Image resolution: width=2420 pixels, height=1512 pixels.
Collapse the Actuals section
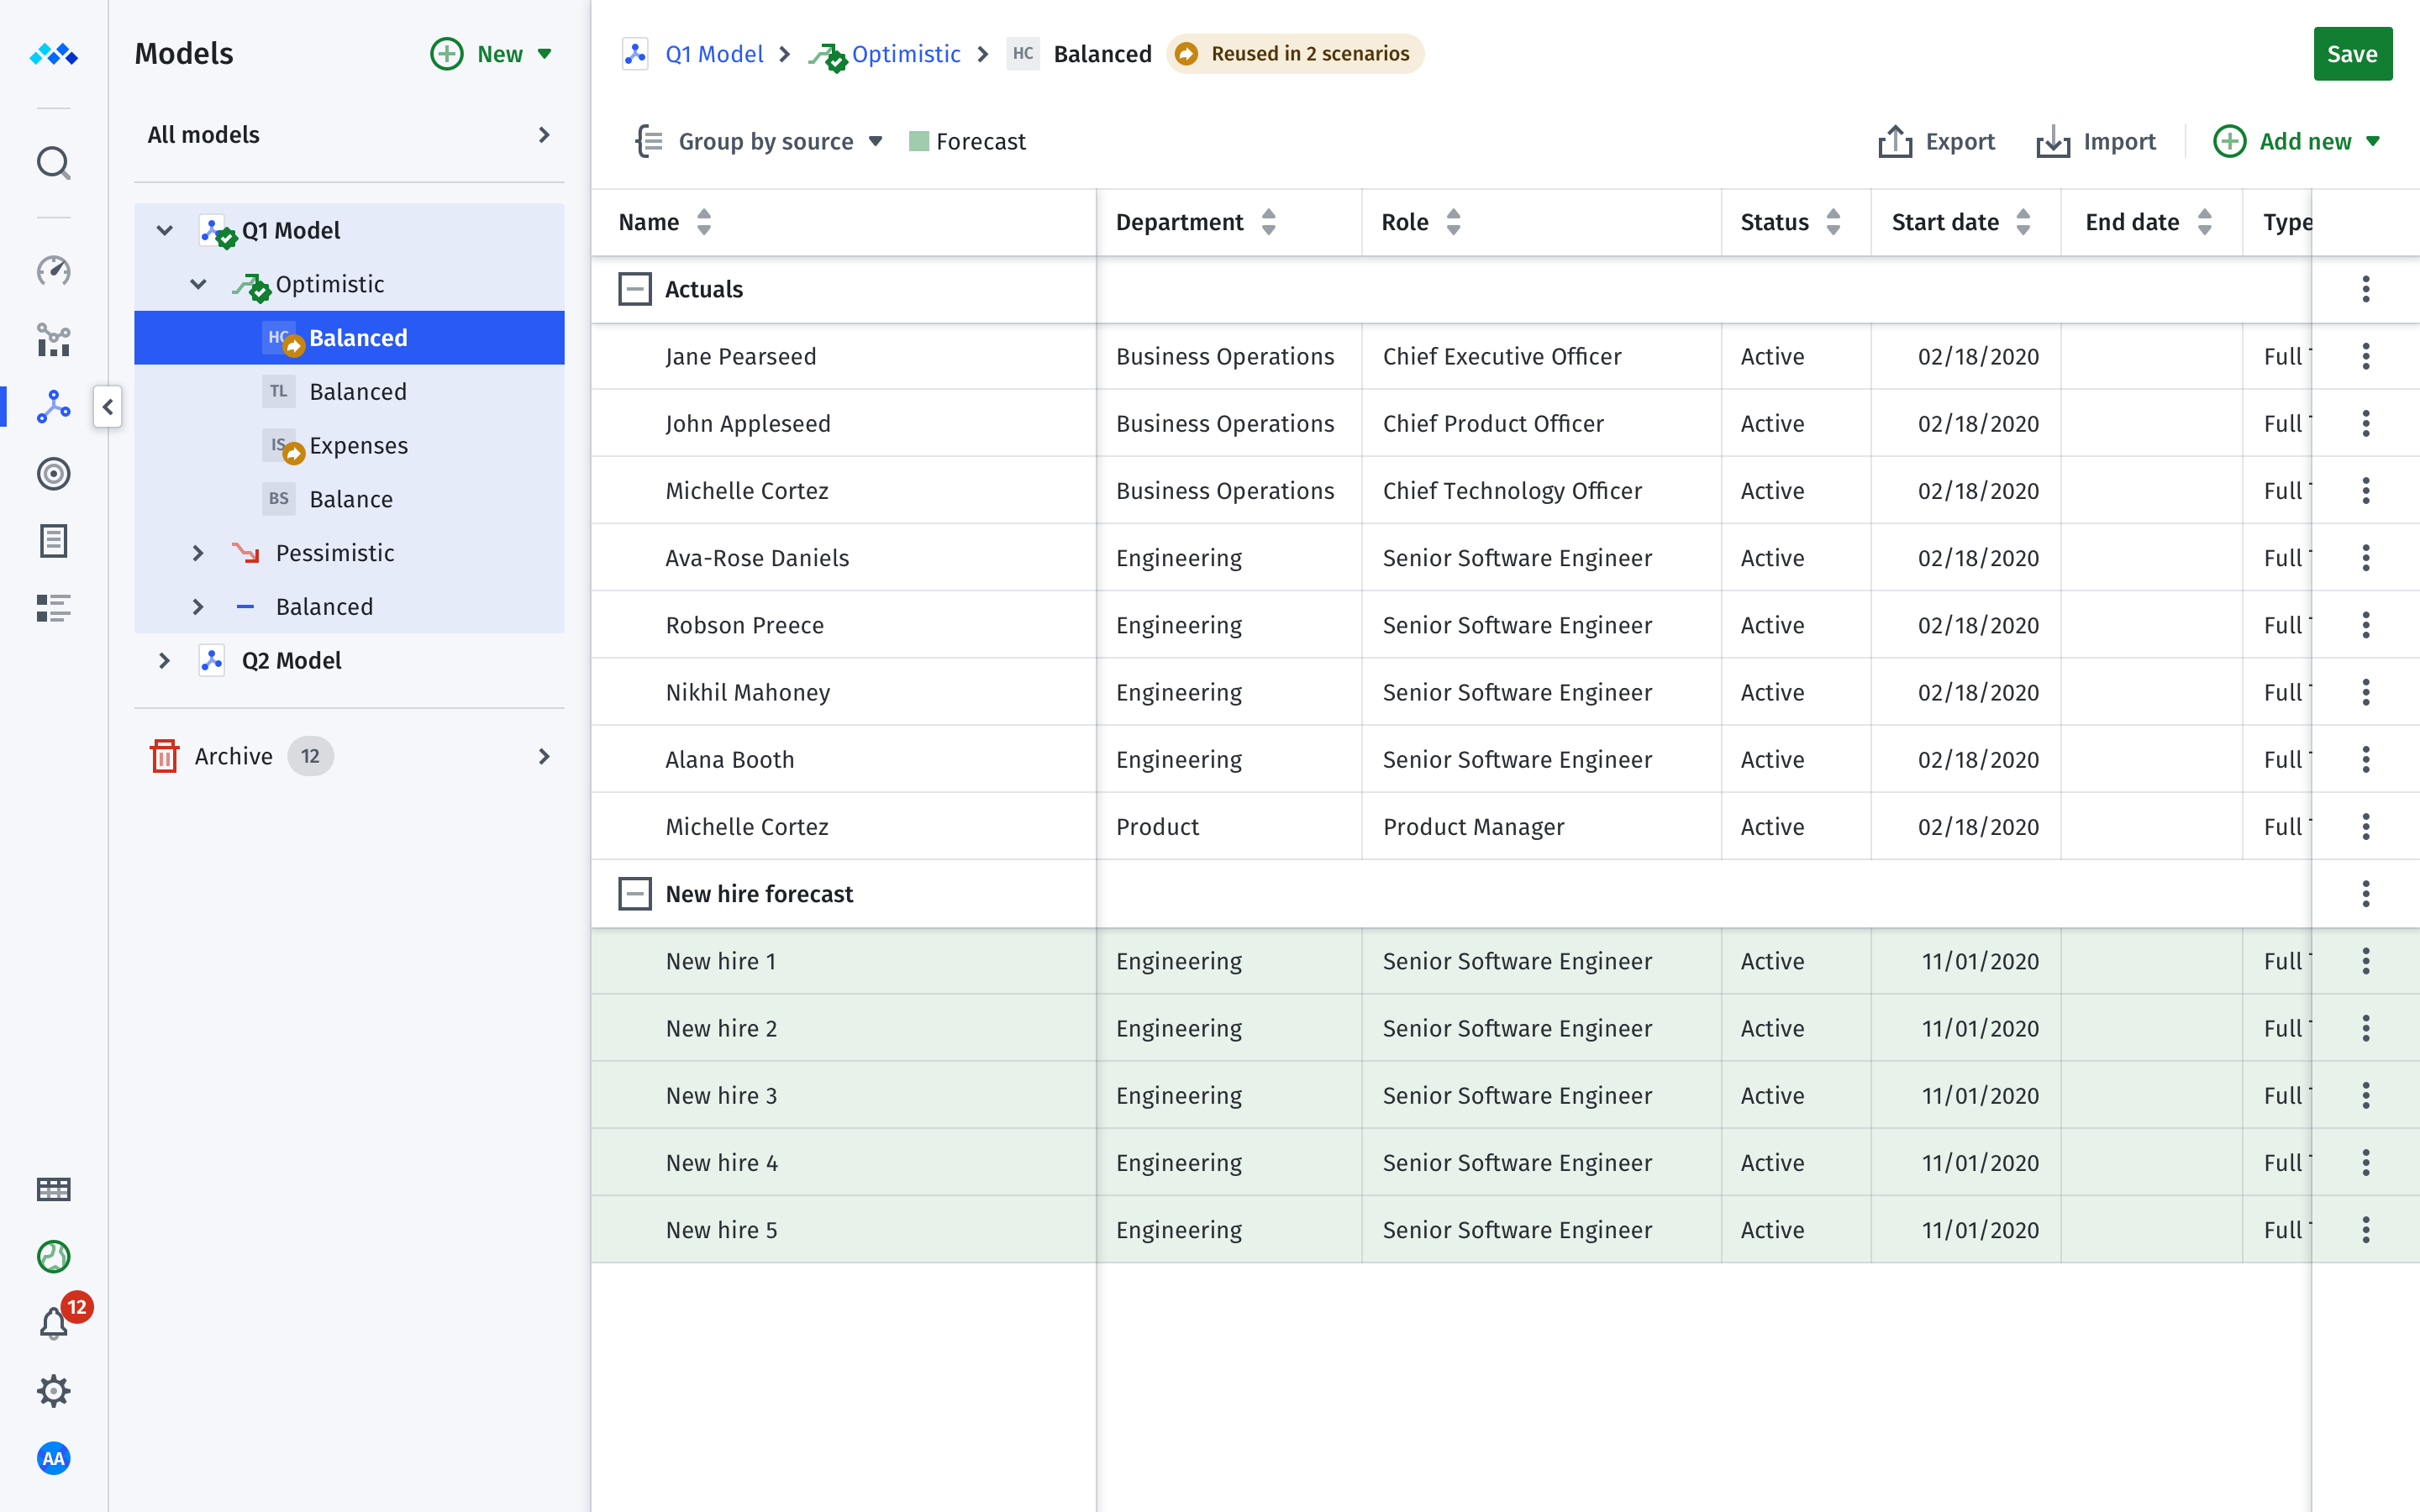(x=635, y=289)
